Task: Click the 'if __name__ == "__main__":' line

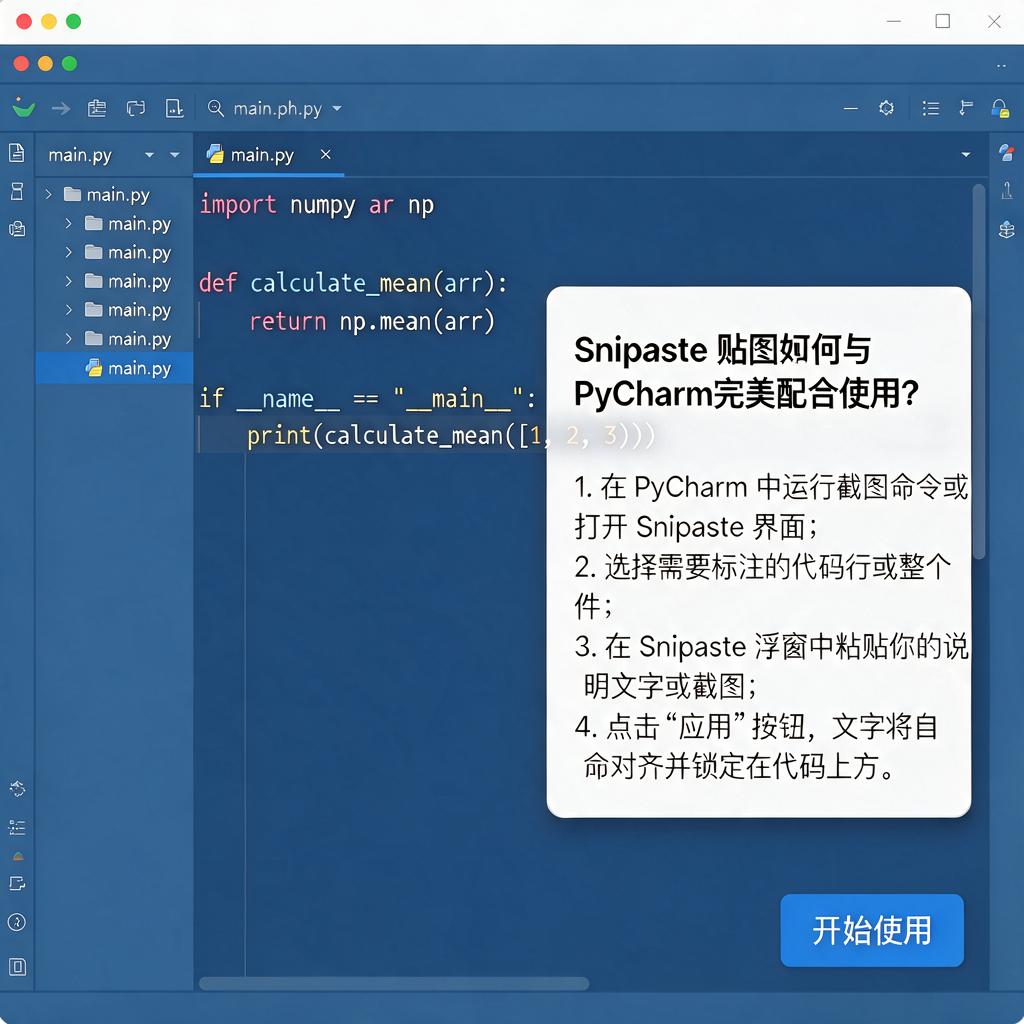Action: 367,398
